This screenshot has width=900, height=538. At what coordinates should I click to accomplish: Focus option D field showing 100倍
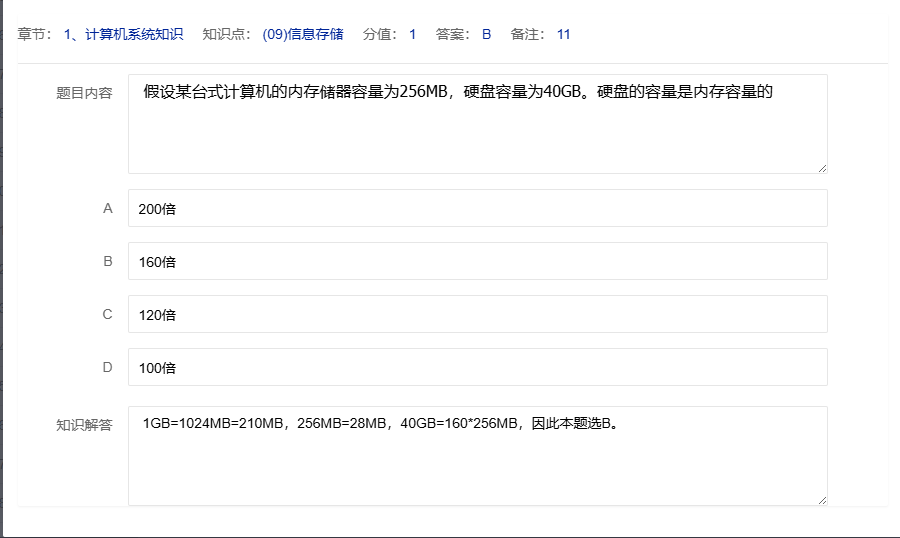(477, 367)
